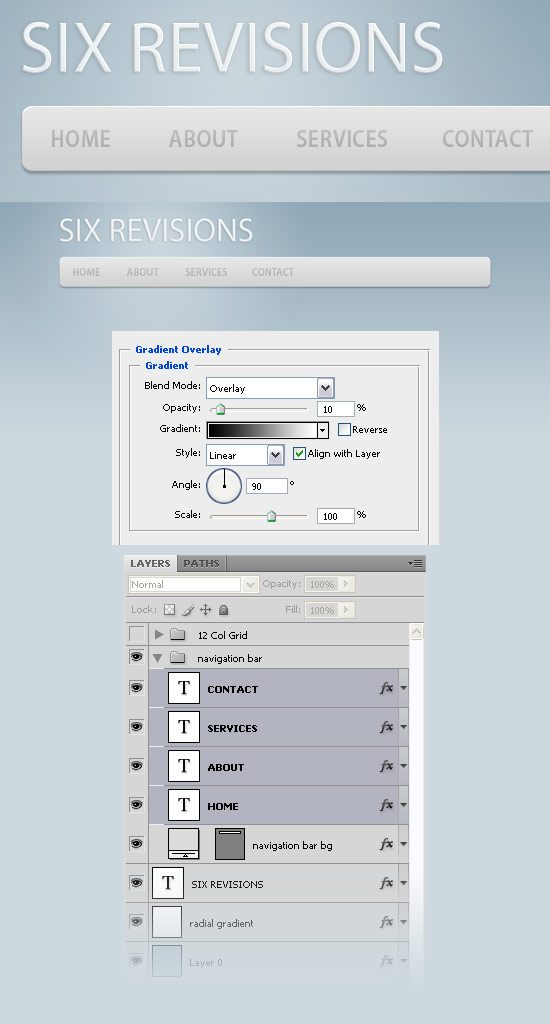Expand SERVICES layer effects arrow
Image resolution: width=550 pixels, height=1024 pixels.
pyautogui.click(x=403, y=728)
